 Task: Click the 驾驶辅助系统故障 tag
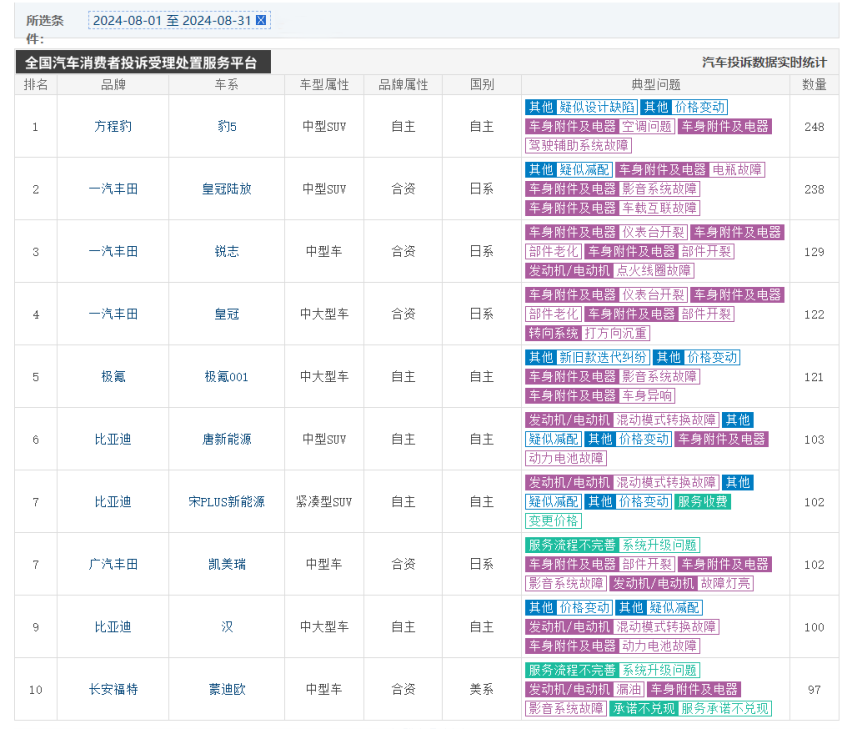pyautogui.click(x=578, y=146)
